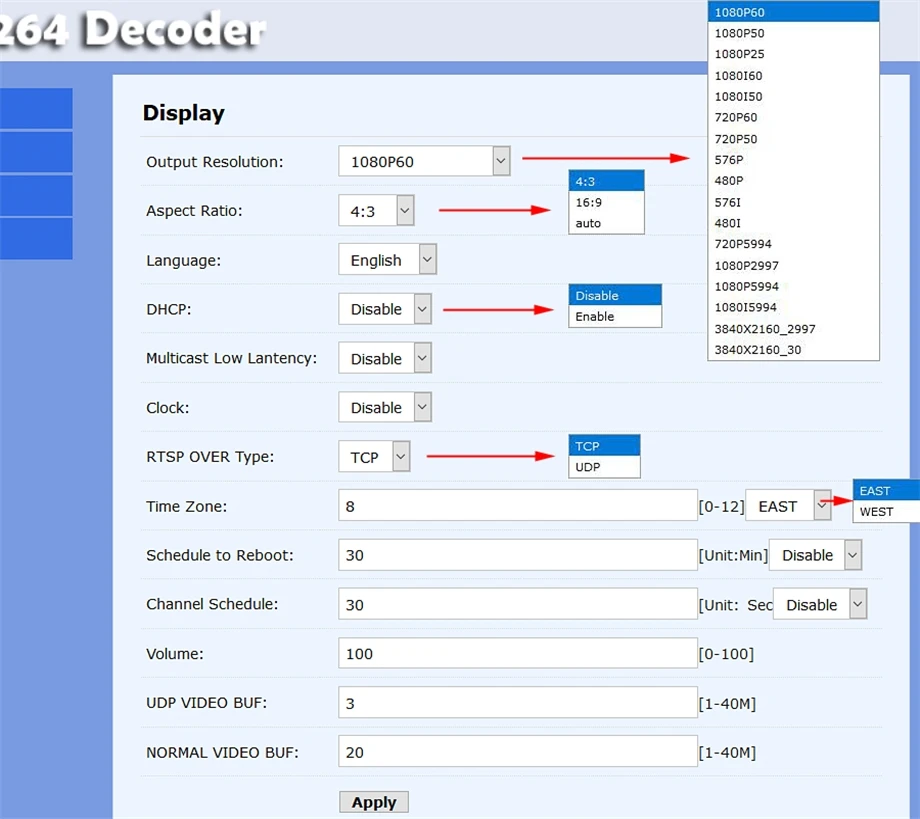Open the Output Resolution dropdown
Image resolution: width=920 pixels, height=819 pixels.
coord(425,161)
